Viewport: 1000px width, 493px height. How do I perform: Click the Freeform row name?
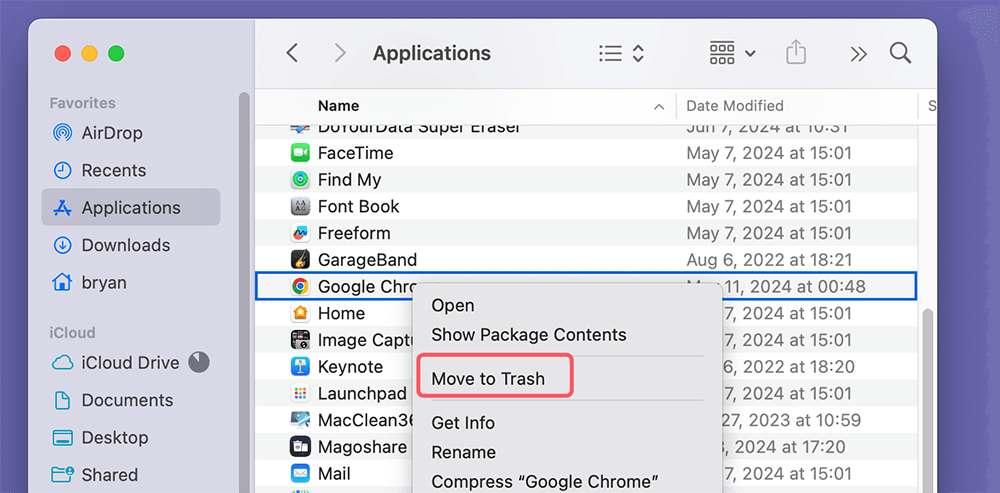tap(354, 233)
